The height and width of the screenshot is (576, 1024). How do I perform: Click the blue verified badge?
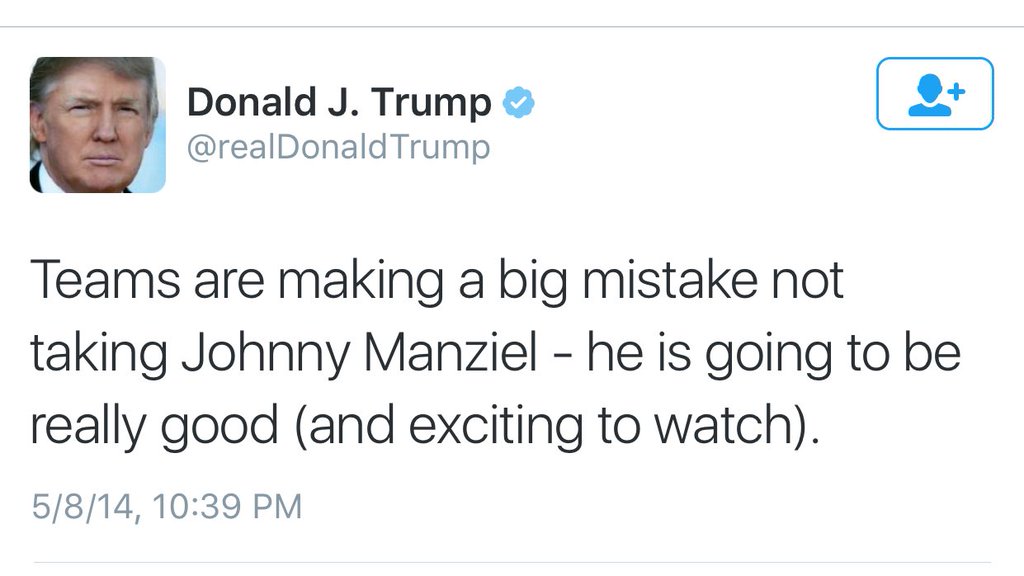[x=518, y=102]
